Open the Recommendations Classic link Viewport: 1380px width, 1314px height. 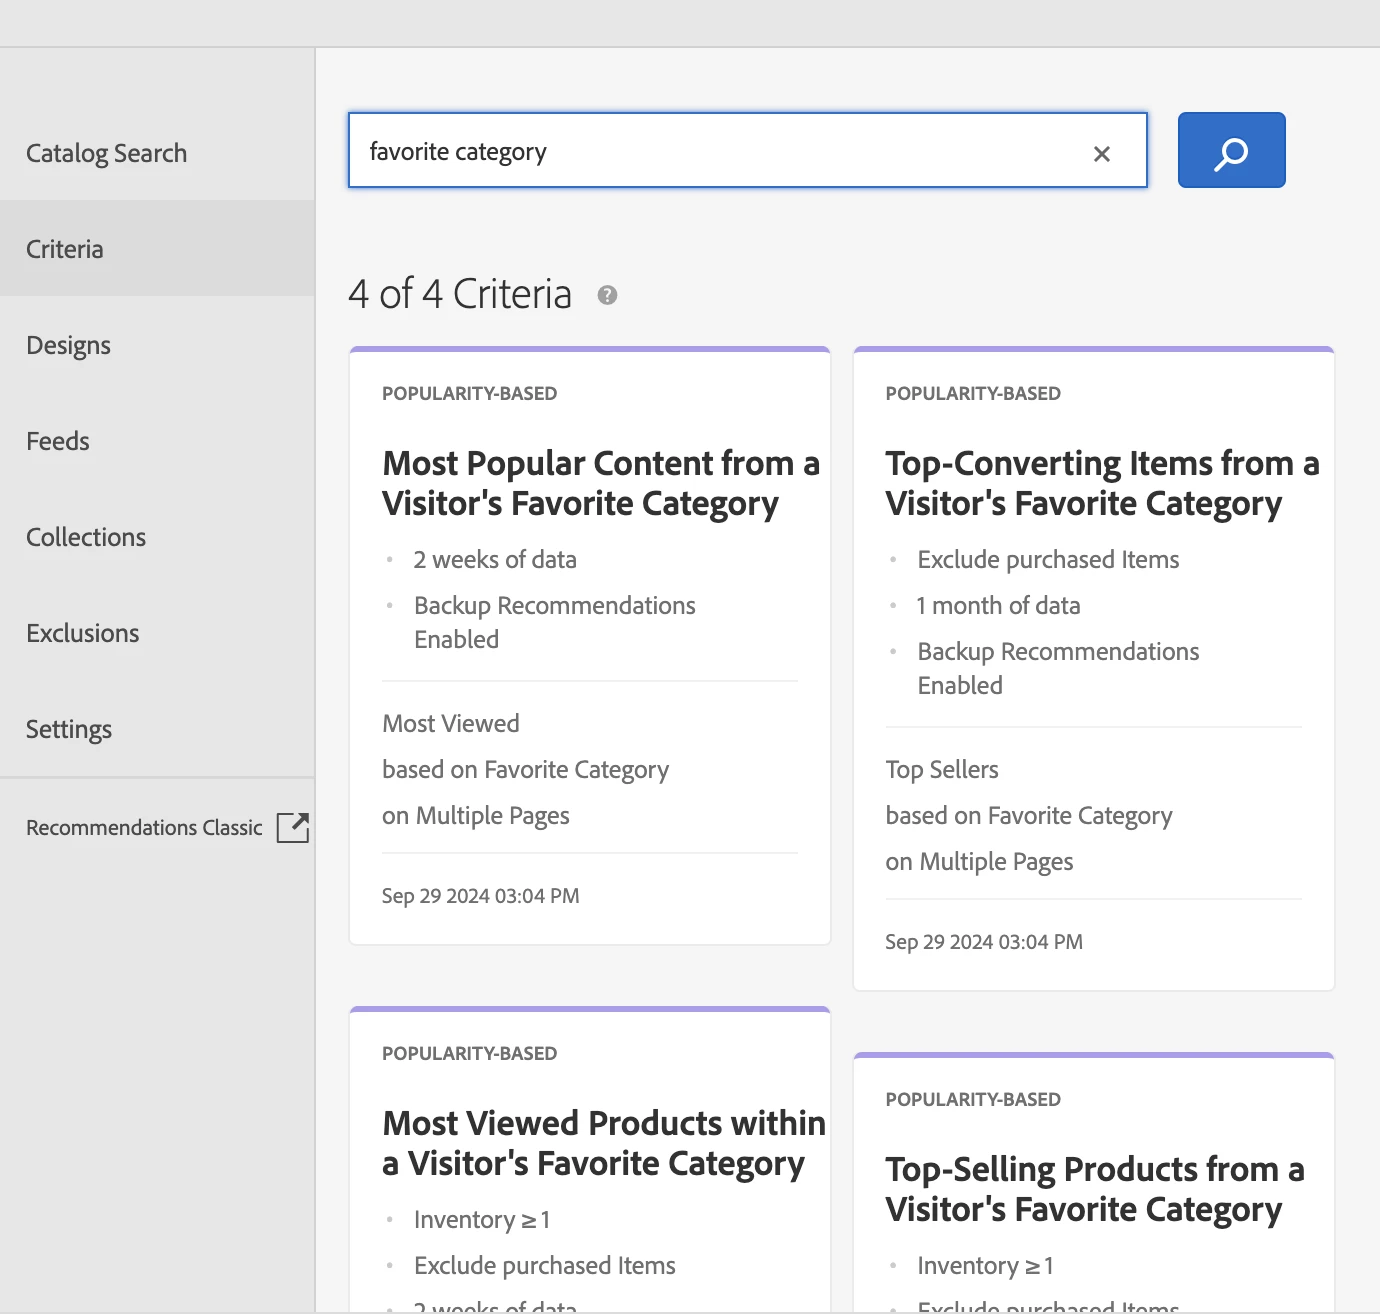click(x=144, y=828)
